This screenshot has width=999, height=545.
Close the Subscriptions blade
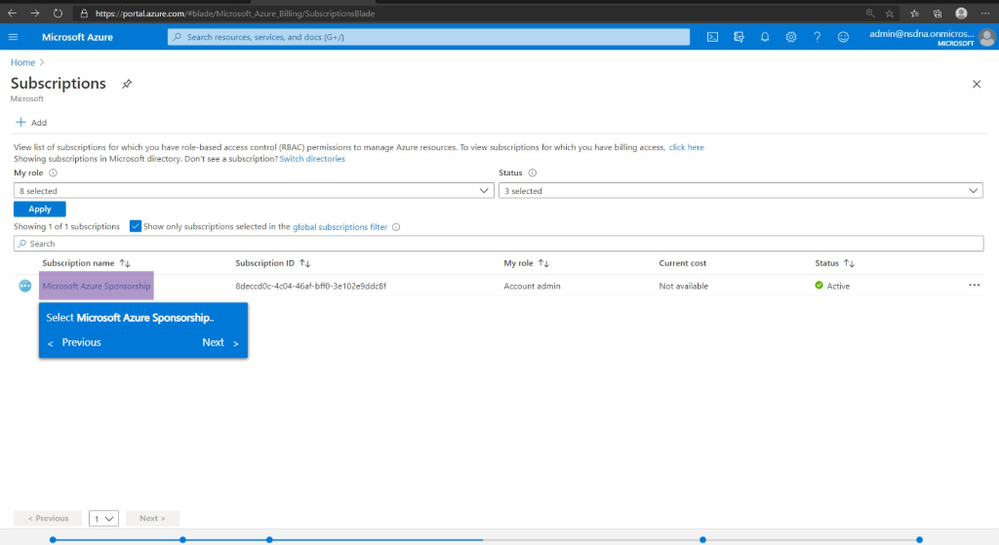tap(976, 84)
